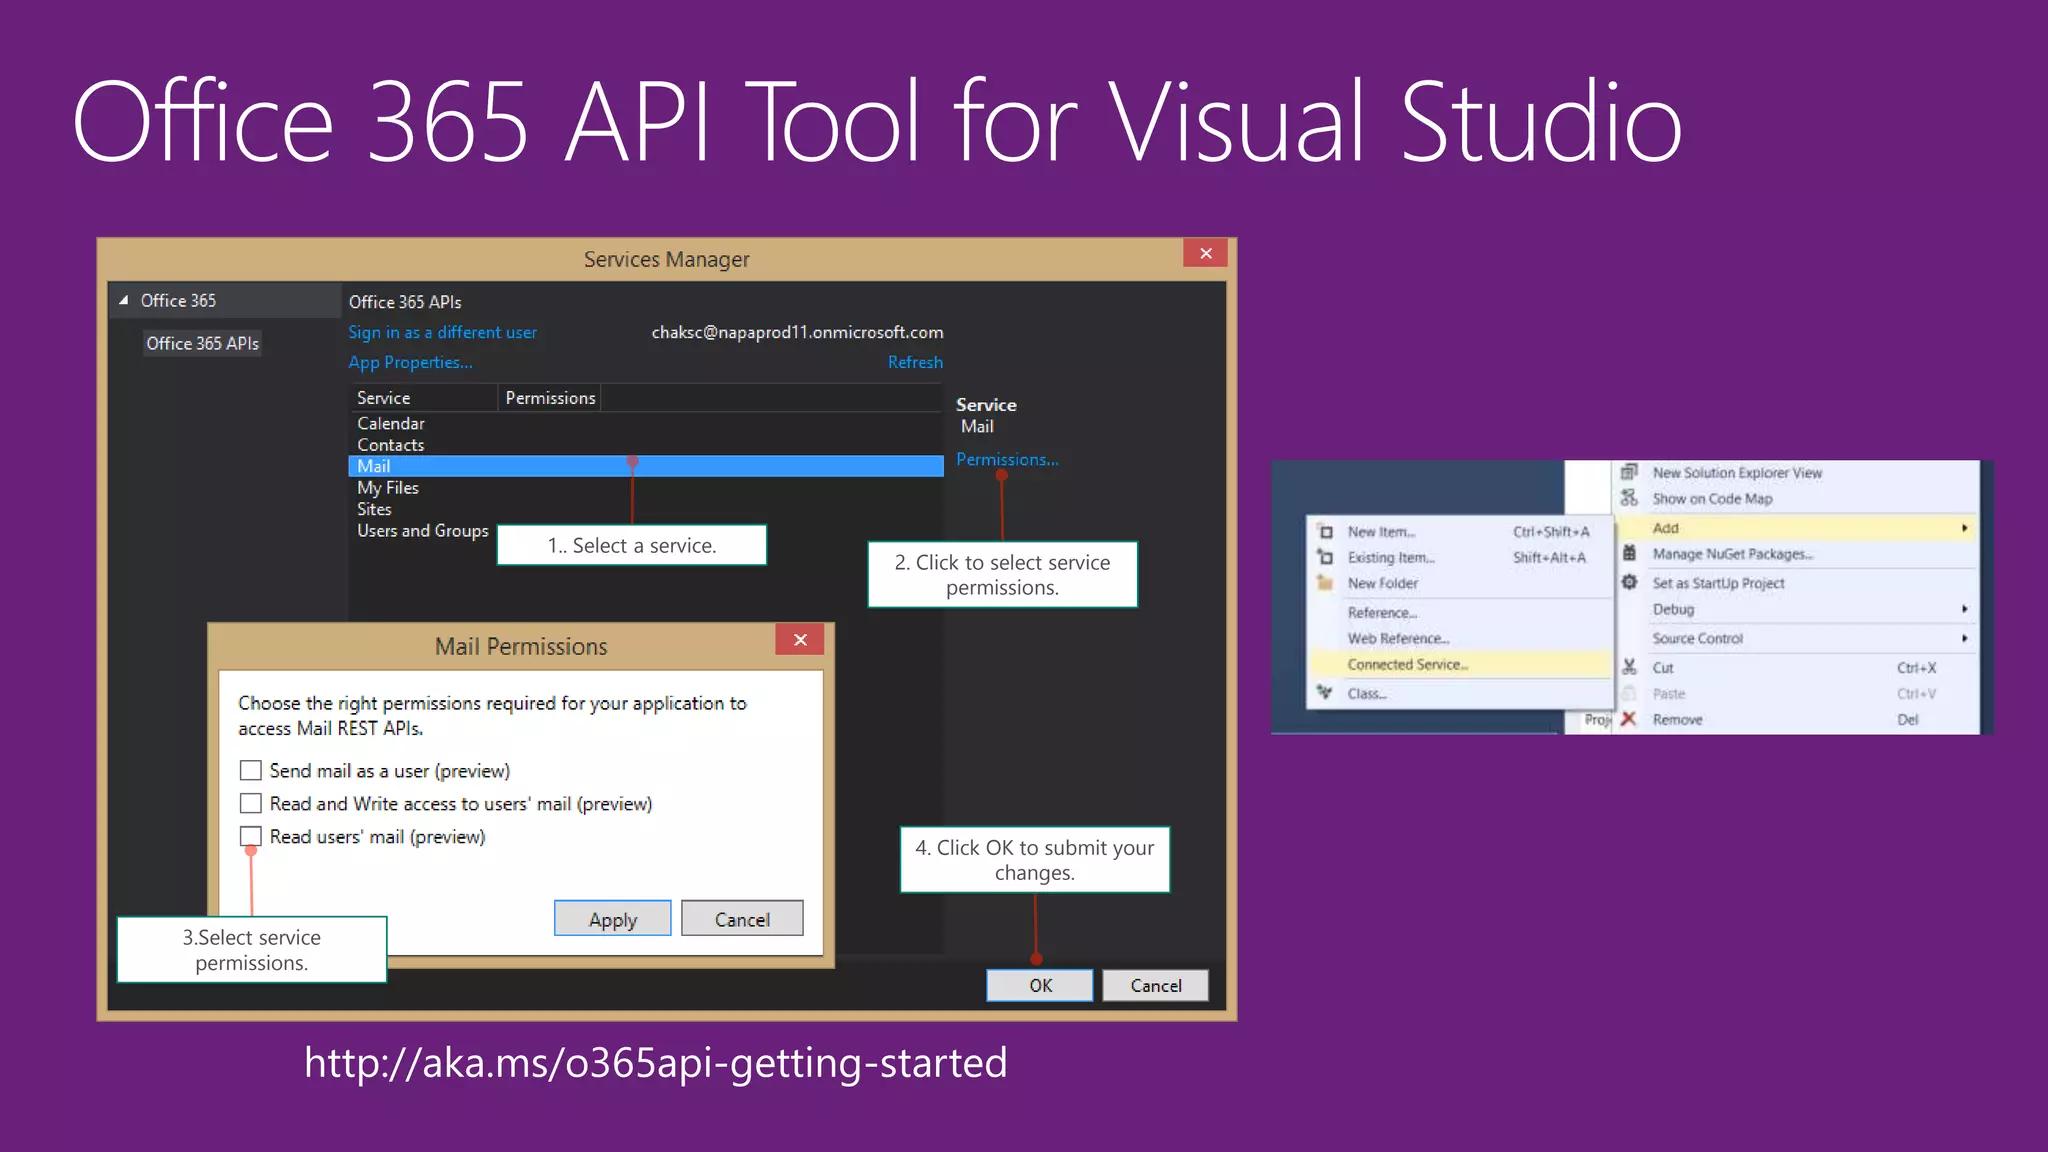
Task: Check Read and Write access to users' mail
Action: (251, 803)
